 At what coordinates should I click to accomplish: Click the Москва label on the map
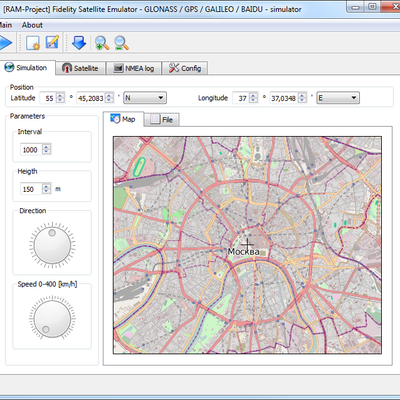244,251
